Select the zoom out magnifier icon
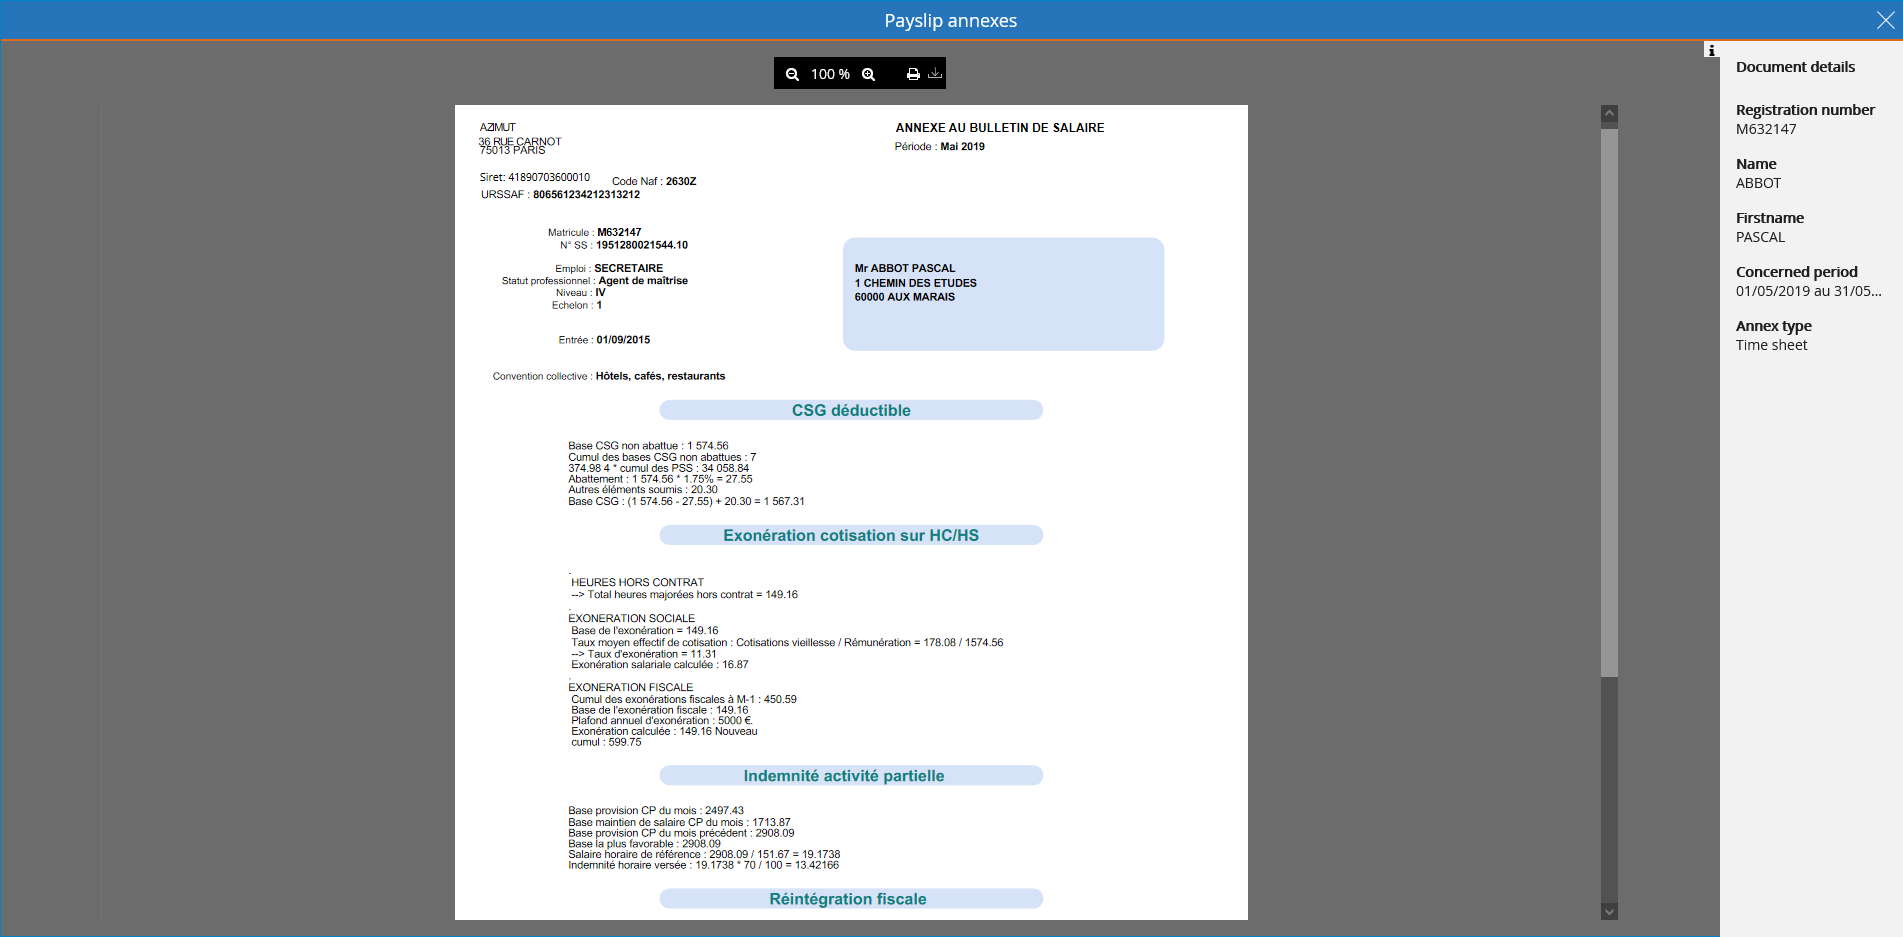1903x937 pixels. tap(793, 73)
